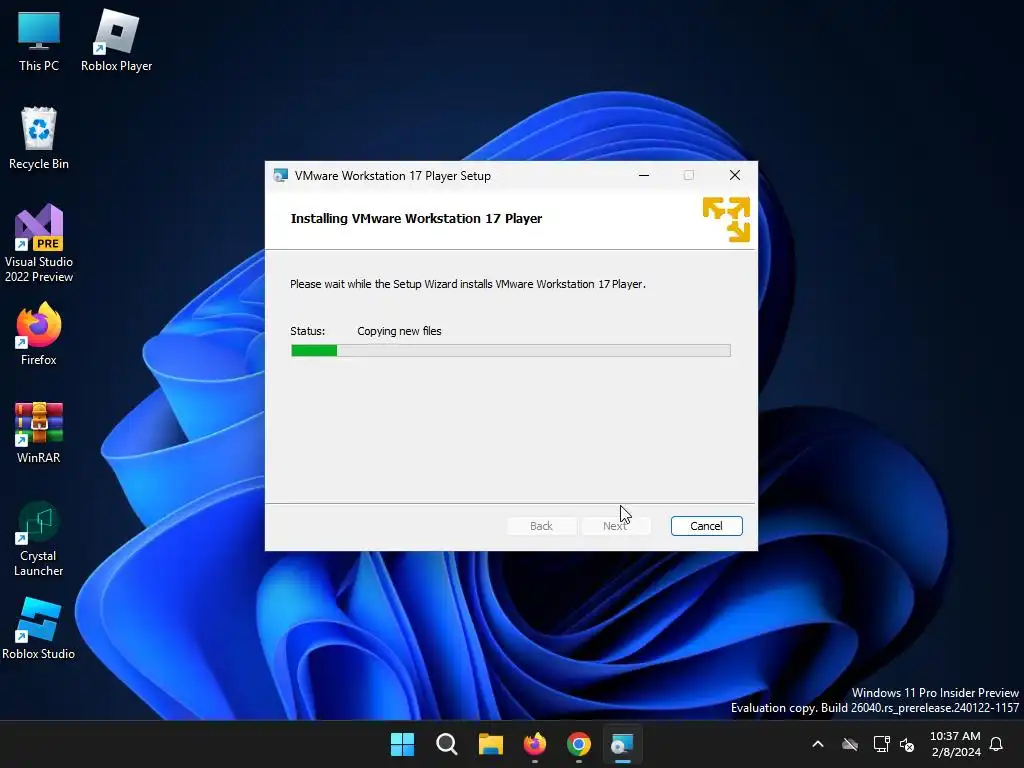Click the 'Please wait while the Setup Wizard' message
The image size is (1024, 768).
tap(468, 284)
